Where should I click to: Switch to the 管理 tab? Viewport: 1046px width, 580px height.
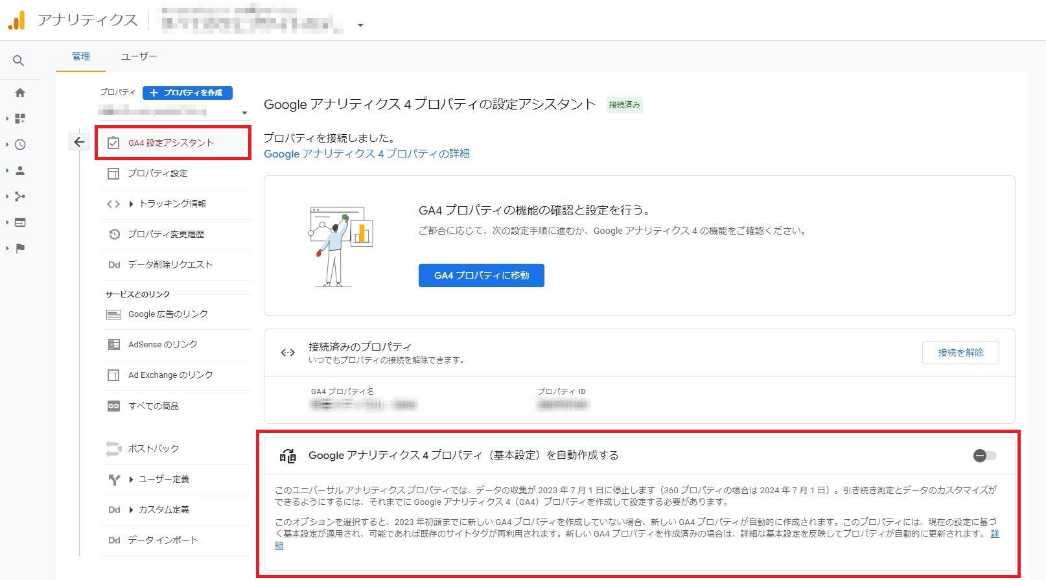(81, 57)
